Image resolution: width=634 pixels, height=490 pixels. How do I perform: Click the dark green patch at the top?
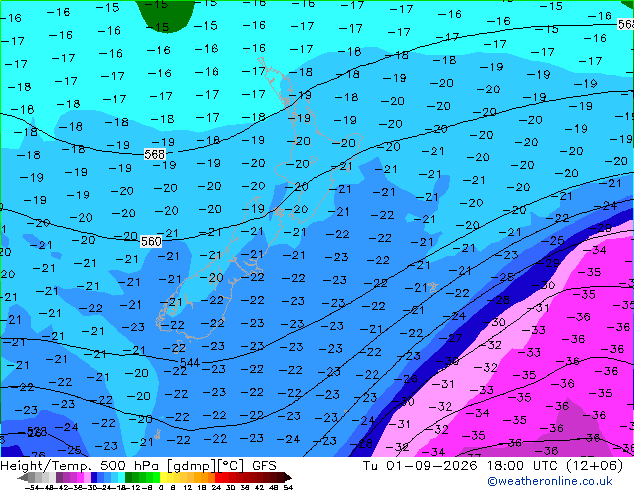165,14
